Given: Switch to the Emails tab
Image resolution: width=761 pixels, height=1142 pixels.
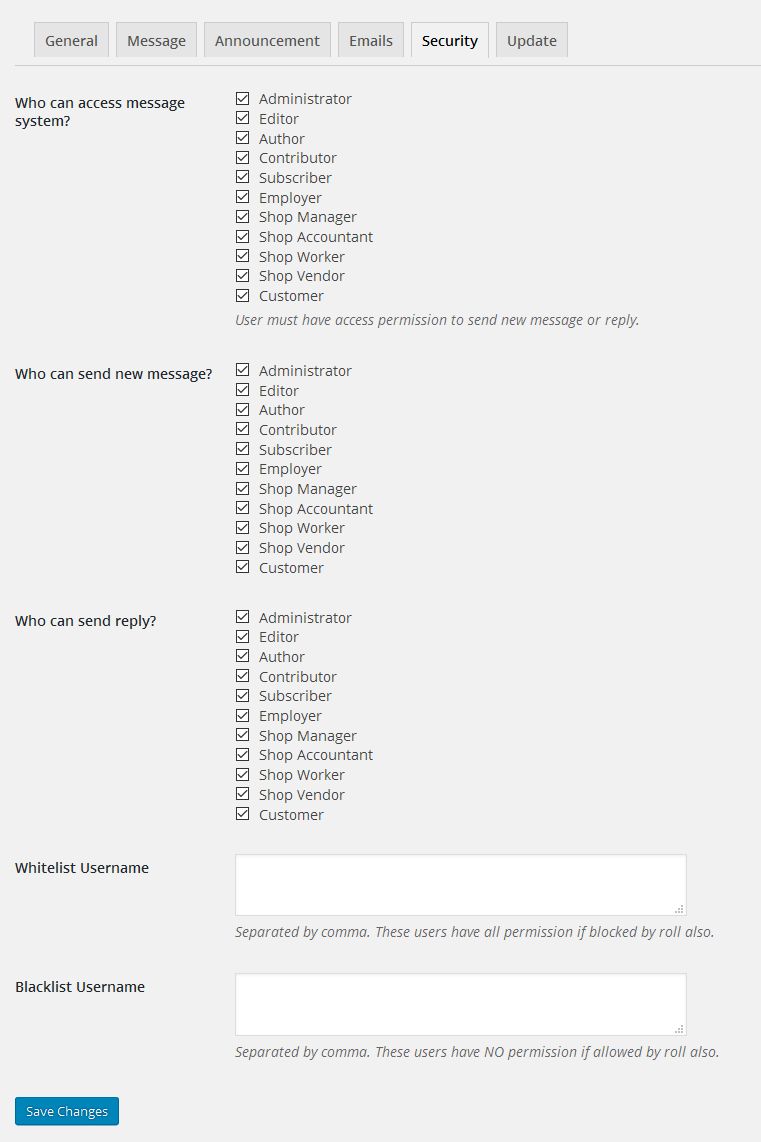Looking at the screenshot, I should tap(370, 40).
